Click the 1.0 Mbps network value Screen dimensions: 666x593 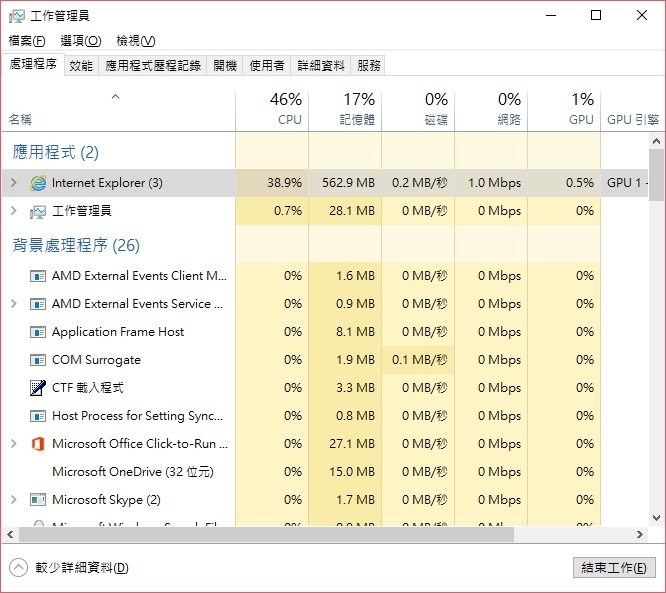tap(494, 183)
